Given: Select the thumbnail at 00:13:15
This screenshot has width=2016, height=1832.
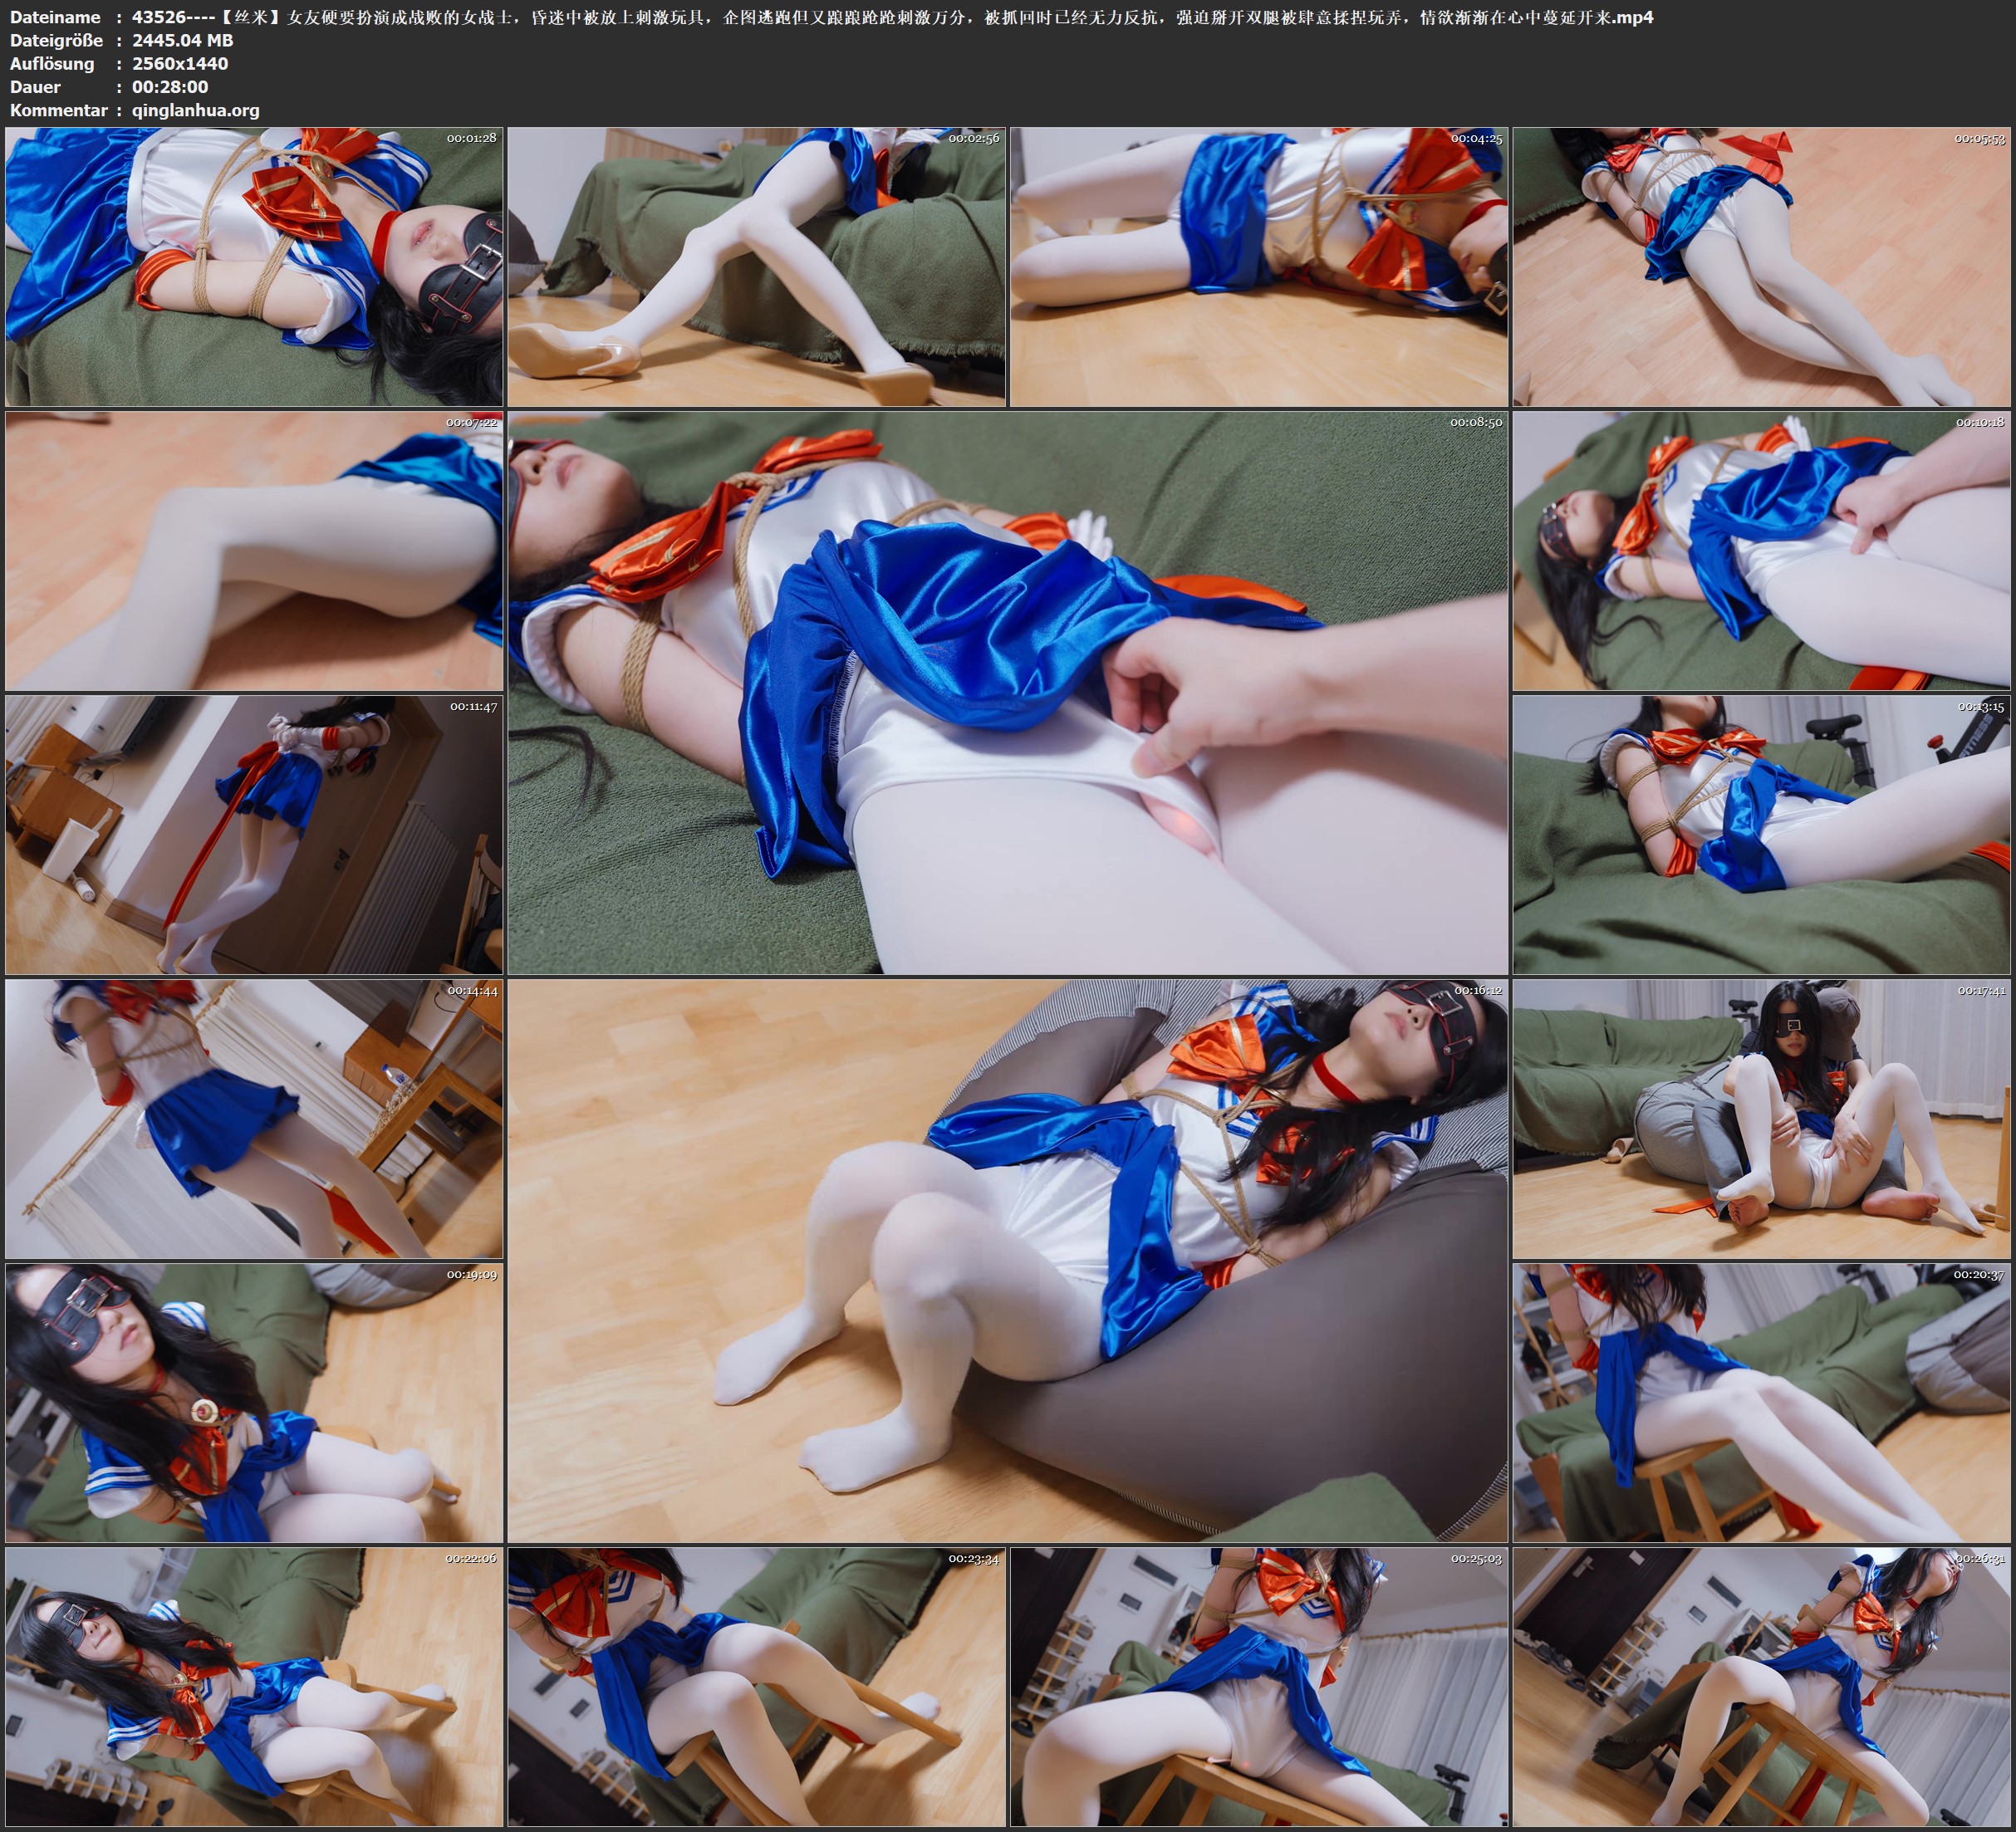Looking at the screenshot, I should (1761, 834).
